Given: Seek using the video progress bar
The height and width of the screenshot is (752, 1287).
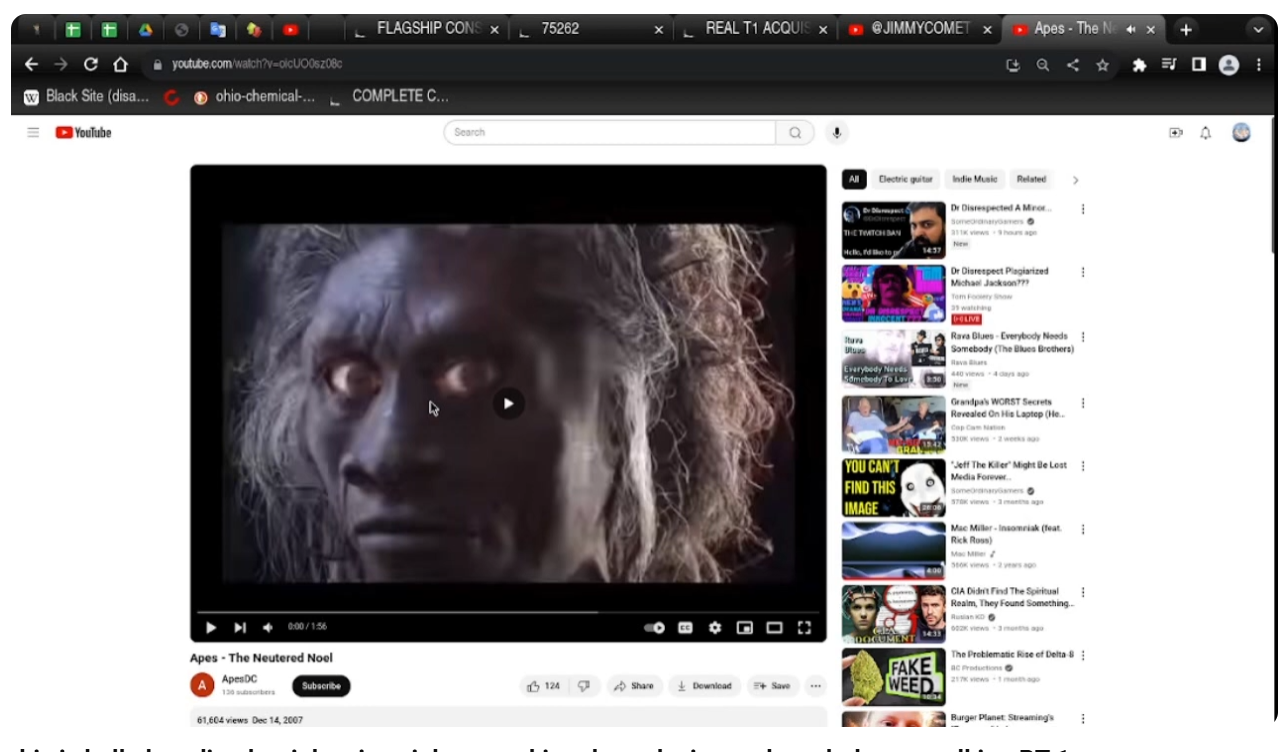Looking at the screenshot, I should click(507, 611).
